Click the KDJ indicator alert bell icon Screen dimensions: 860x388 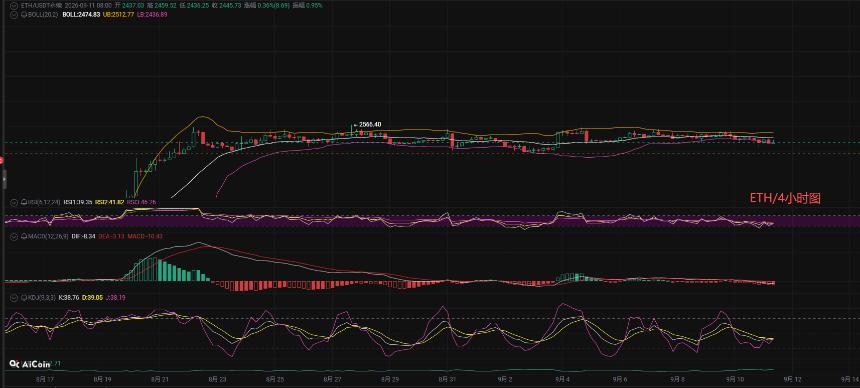(x=24, y=297)
